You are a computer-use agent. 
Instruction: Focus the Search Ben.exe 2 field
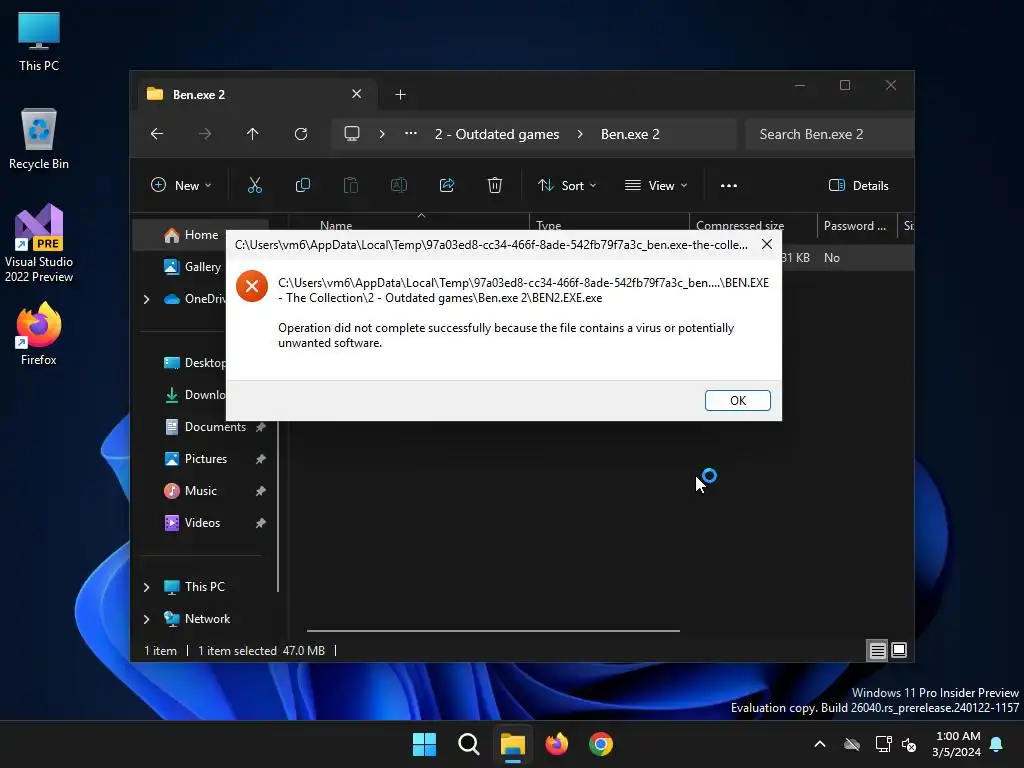tap(829, 134)
